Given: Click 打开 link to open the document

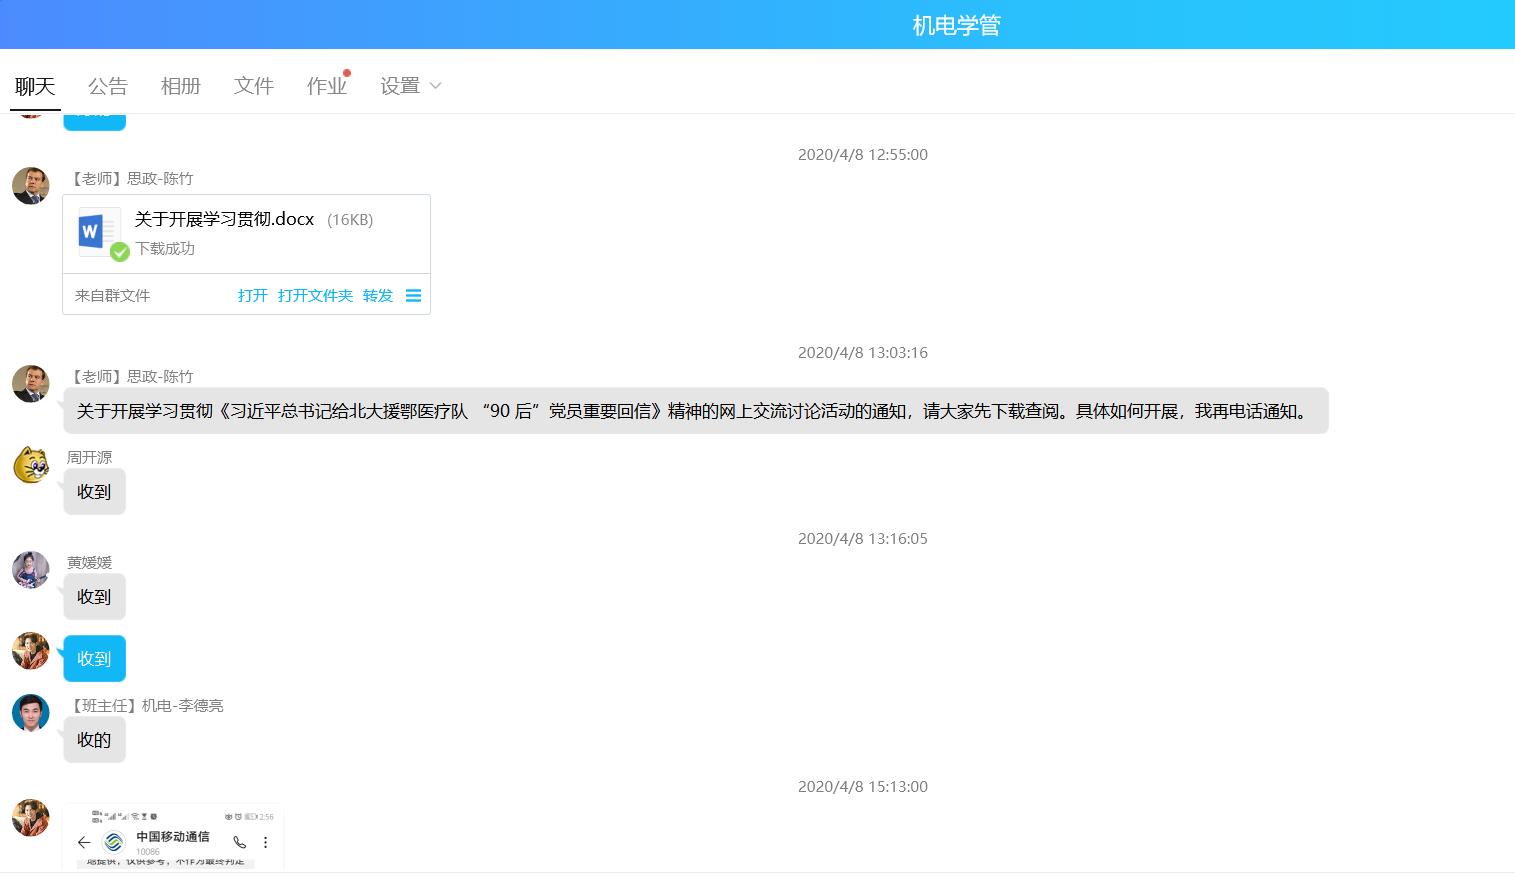Looking at the screenshot, I should (252, 296).
